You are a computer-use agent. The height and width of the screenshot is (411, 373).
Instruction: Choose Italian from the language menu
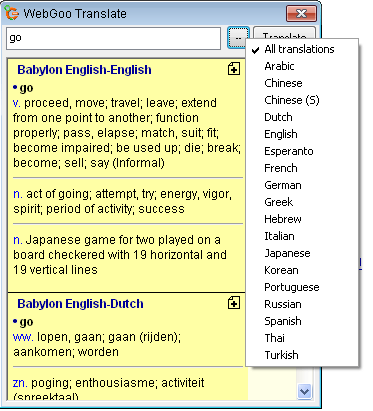pyautogui.click(x=302, y=236)
